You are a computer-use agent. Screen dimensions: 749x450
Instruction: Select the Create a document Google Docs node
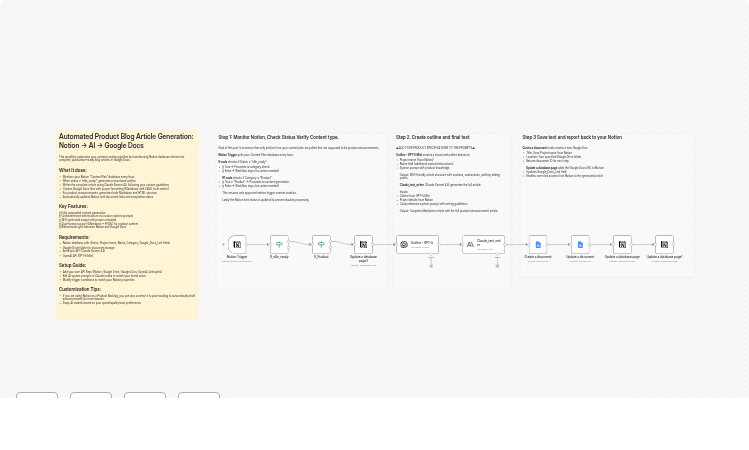(x=538, y=245)
